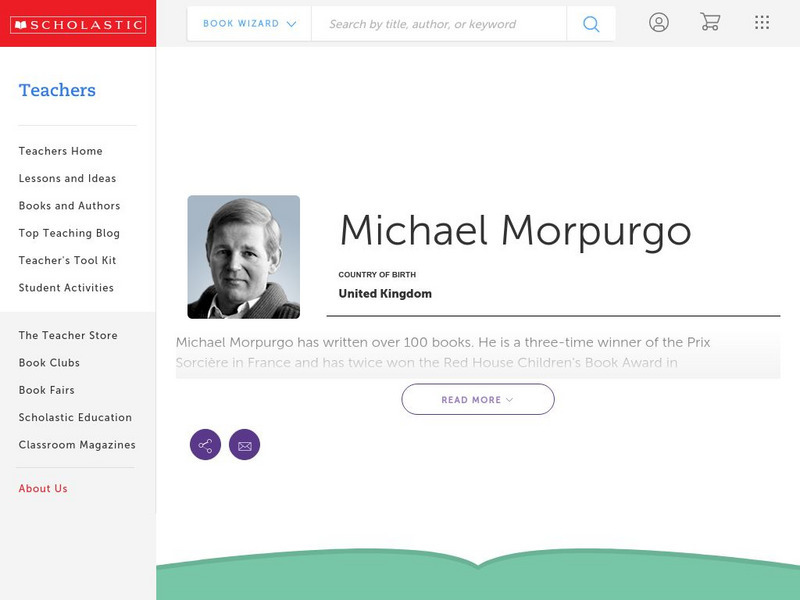This screenshot has height=600, width=800.
Task: Open the shopping cart icon
Action: tap(710, 22)
